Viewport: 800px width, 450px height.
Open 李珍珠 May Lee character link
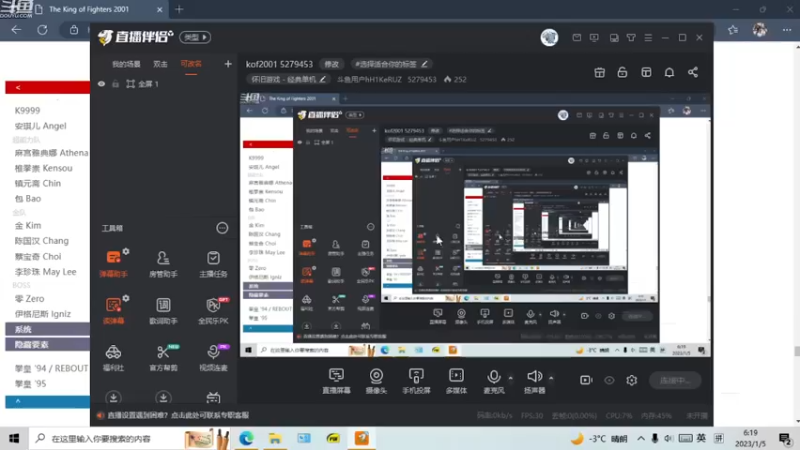(45, 272)
